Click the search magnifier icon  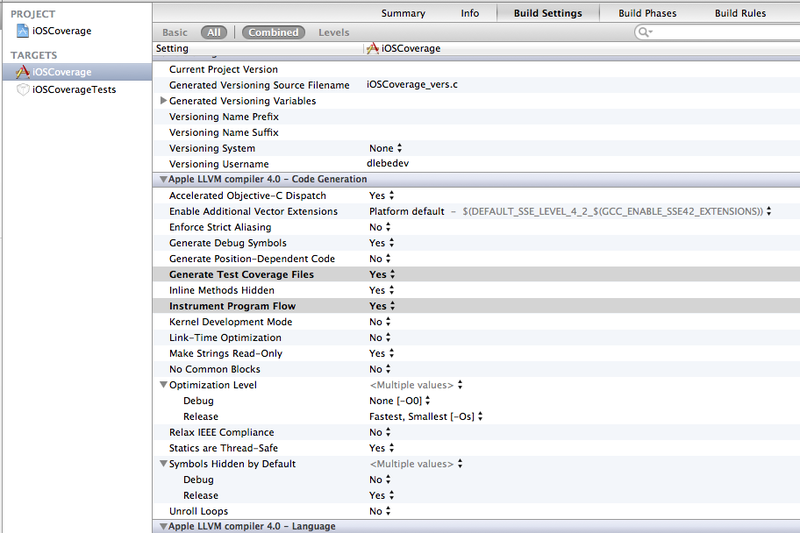pyautogui.click(x=644, y=32)
